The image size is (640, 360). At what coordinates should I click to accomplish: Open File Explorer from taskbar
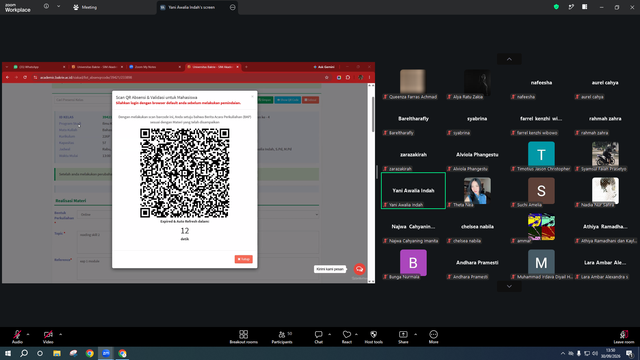[x=57, y=353]
